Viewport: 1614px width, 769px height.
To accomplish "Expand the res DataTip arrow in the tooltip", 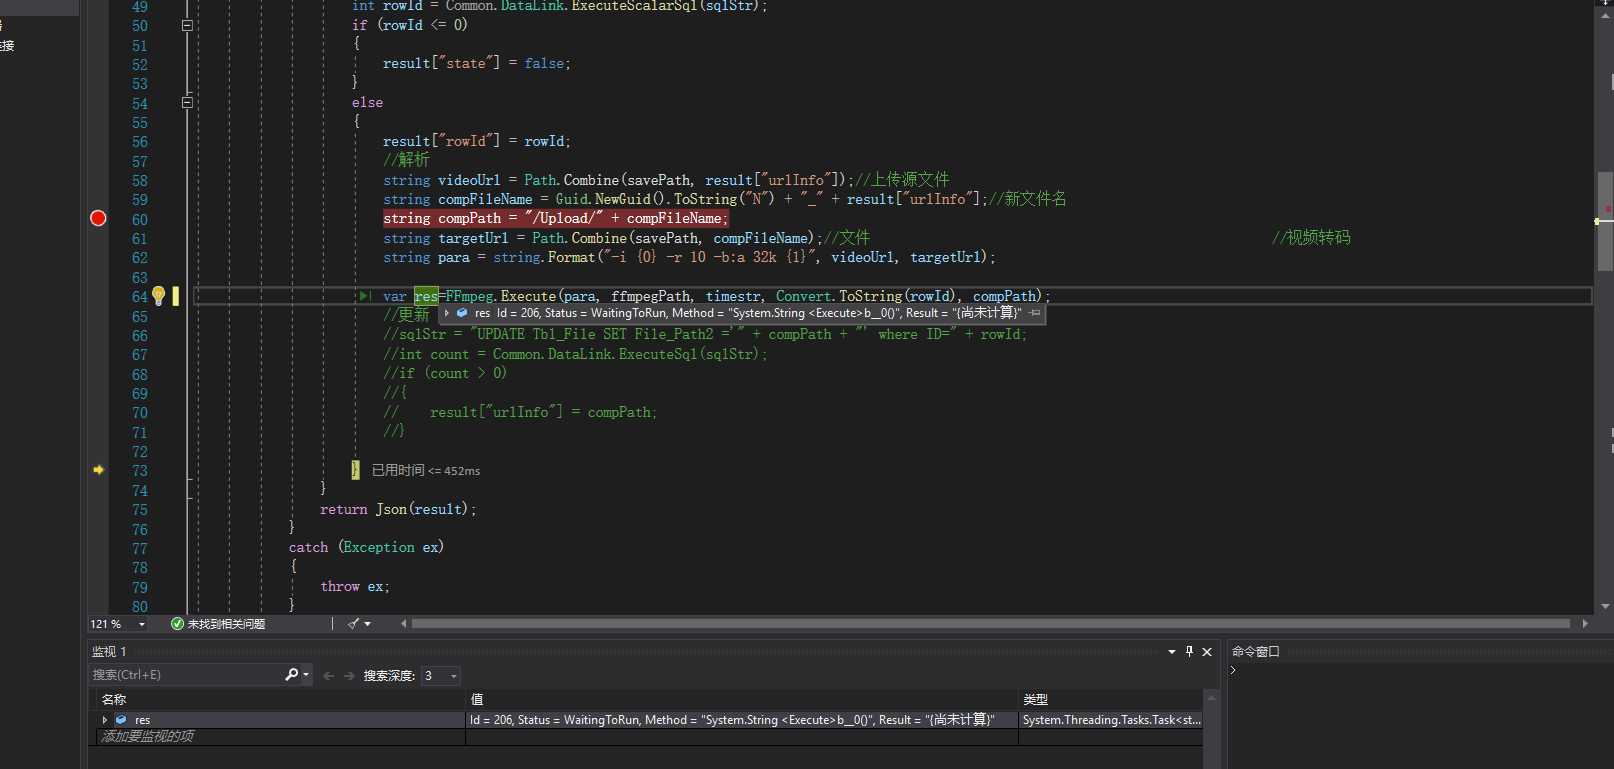I will 446,313.
